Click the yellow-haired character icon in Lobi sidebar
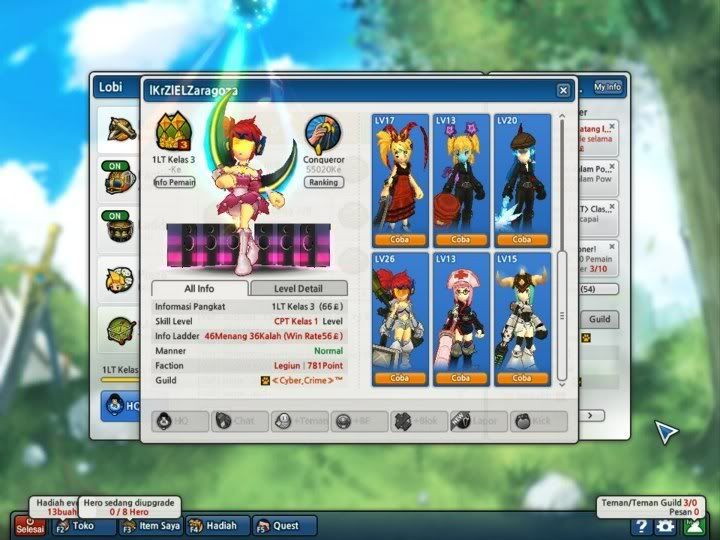Image resolution: width=720 pixels, height=540 pixels. click(x=119, y=280)
